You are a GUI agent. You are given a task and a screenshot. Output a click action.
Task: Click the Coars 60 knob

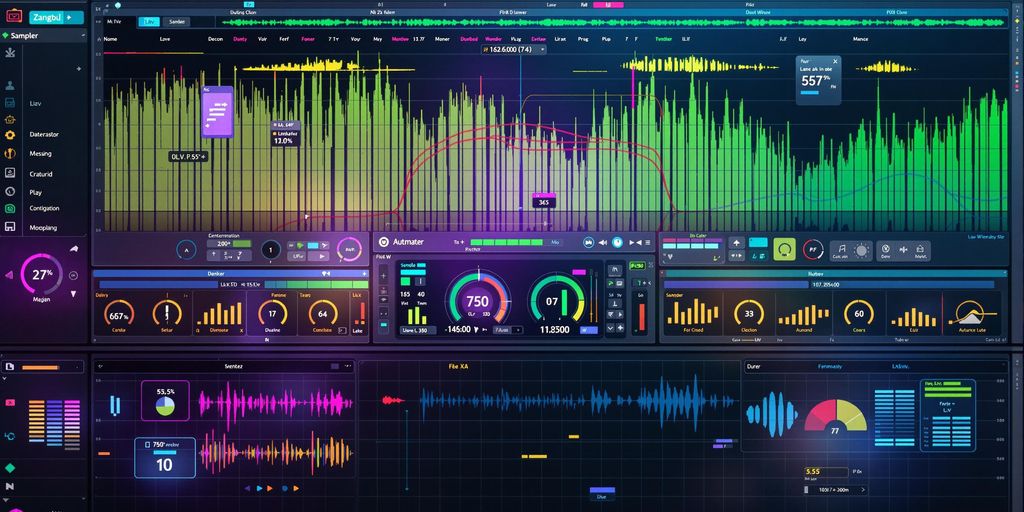click(x=858, y=313)
